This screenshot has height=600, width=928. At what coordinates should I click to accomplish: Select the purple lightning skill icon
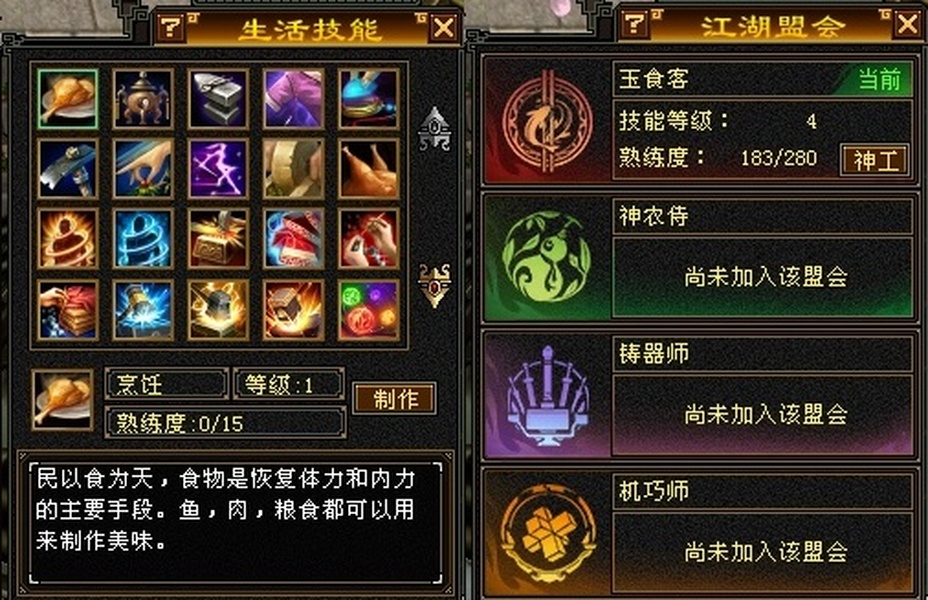(218, 169)
